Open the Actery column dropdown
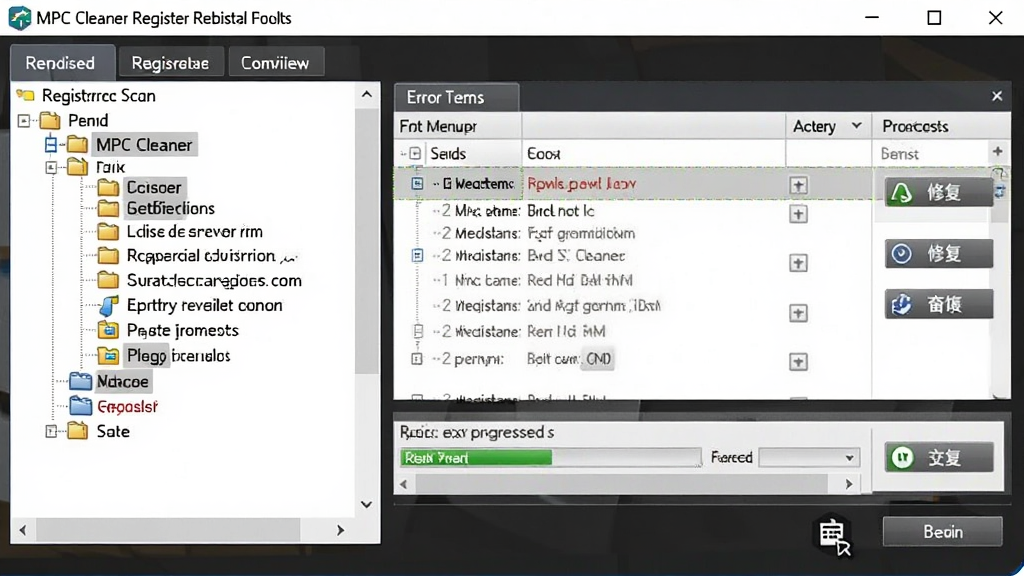The width and height of the screenshot is (1024, 576). point(856,125)
